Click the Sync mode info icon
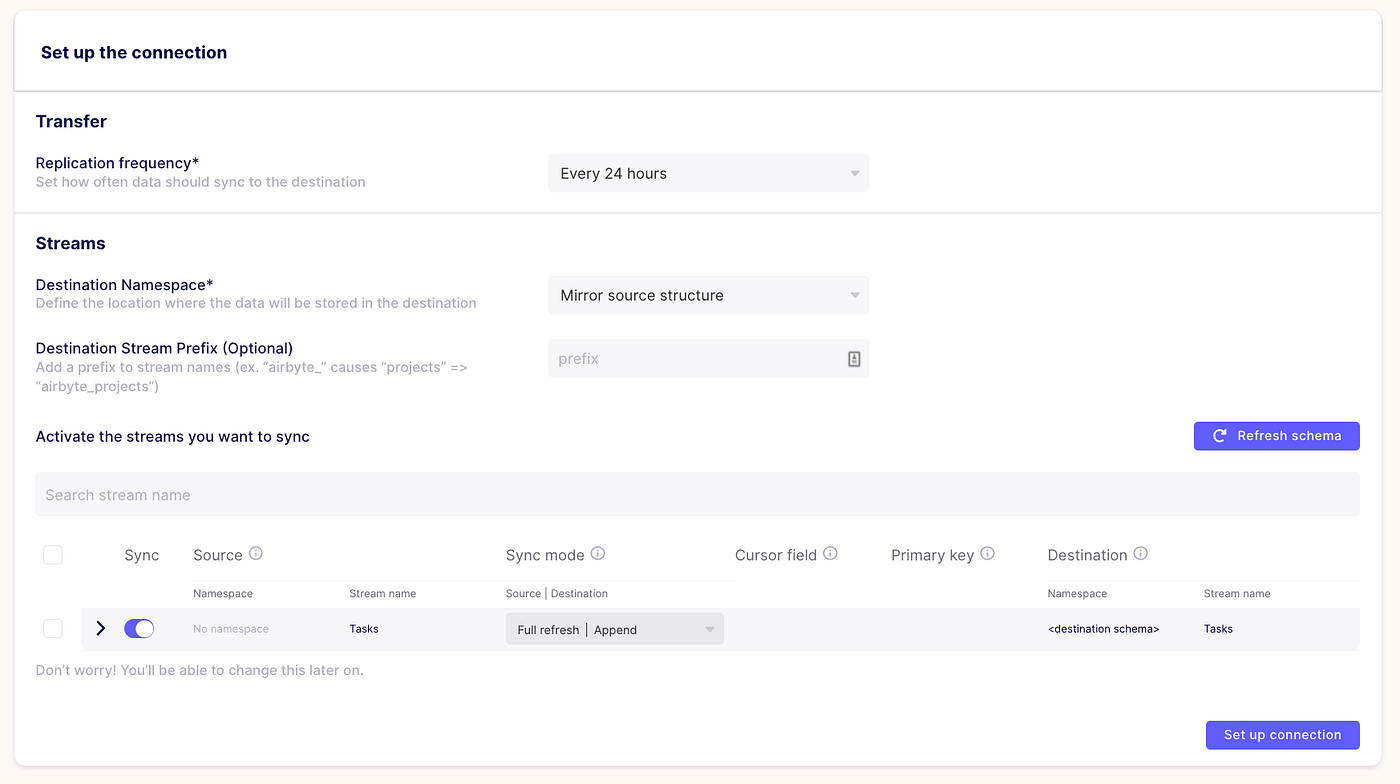Viewport: 1400px width, 784px height. tap(598, 553)
